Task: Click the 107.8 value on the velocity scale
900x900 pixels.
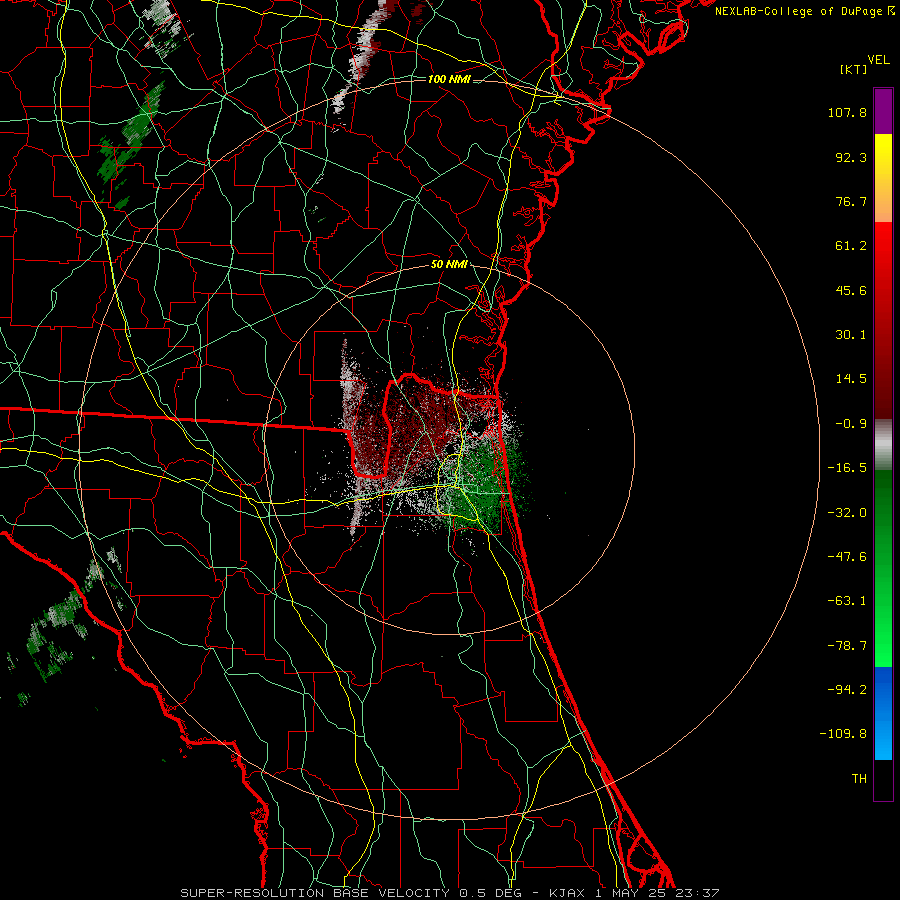Action: pyautogui.click(x=847, y=112)
